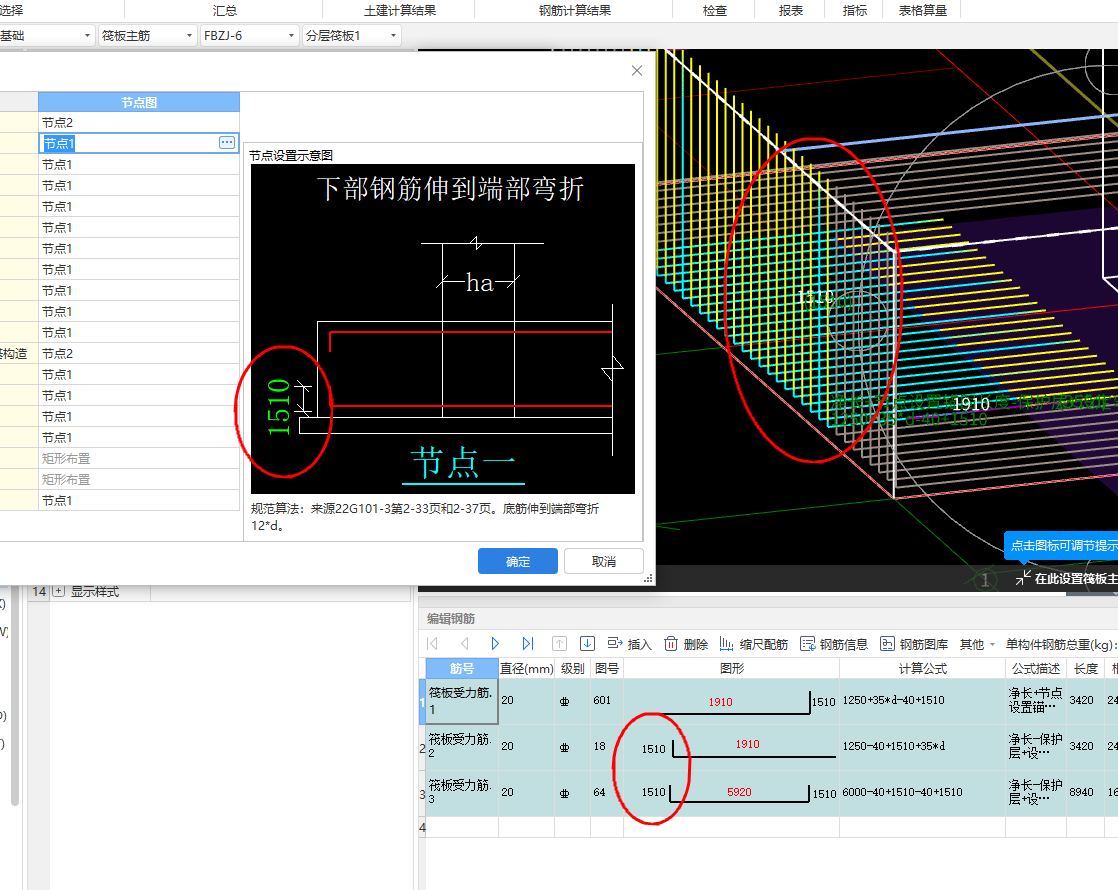Open 钢筋图库 rebar library
This screenshot has height=890, width=1118.
pyautogui.click(x=914, y=644)
